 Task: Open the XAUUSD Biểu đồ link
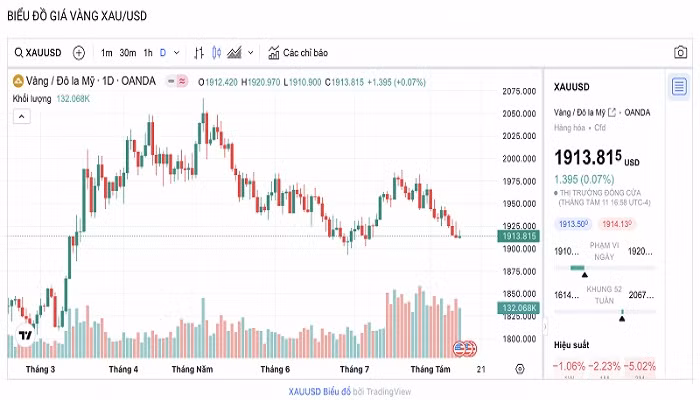point(319,391)
